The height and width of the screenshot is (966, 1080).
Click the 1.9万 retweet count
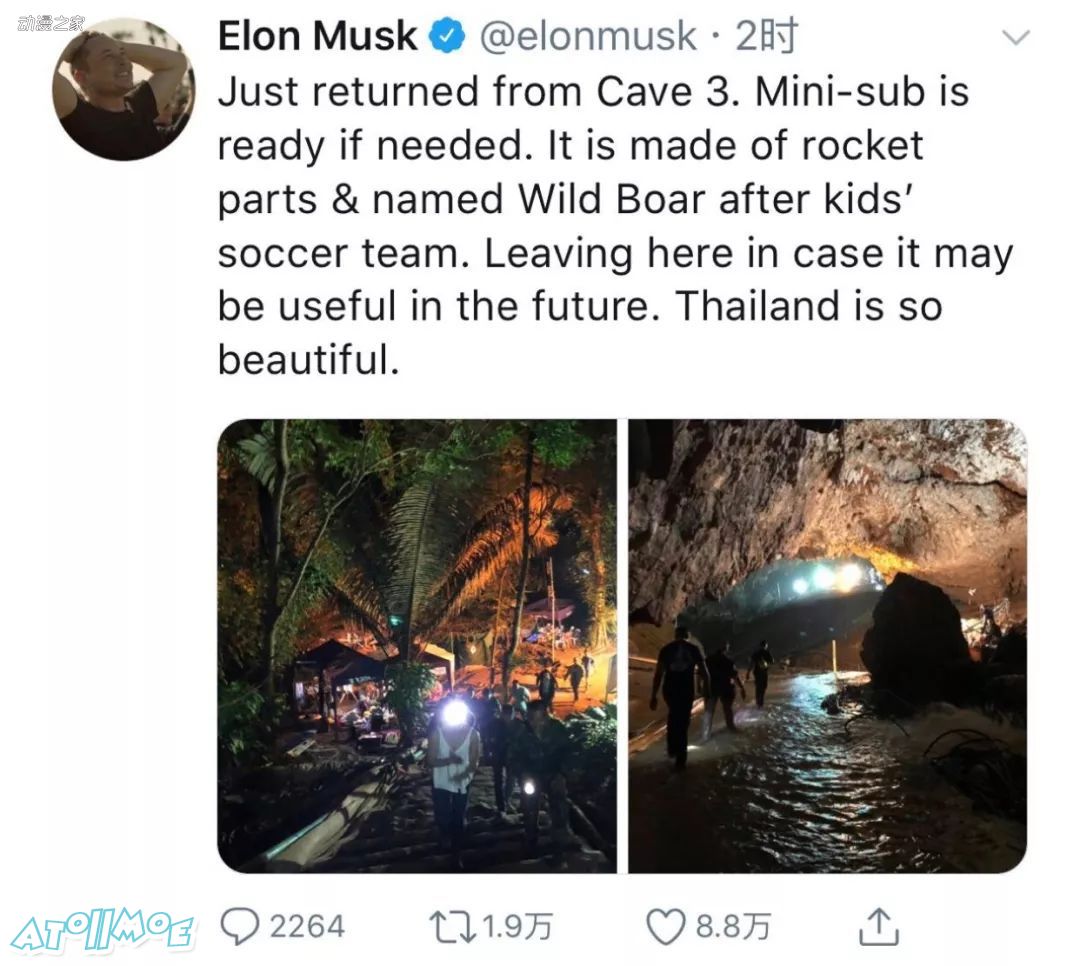click(x=517, y=927)
